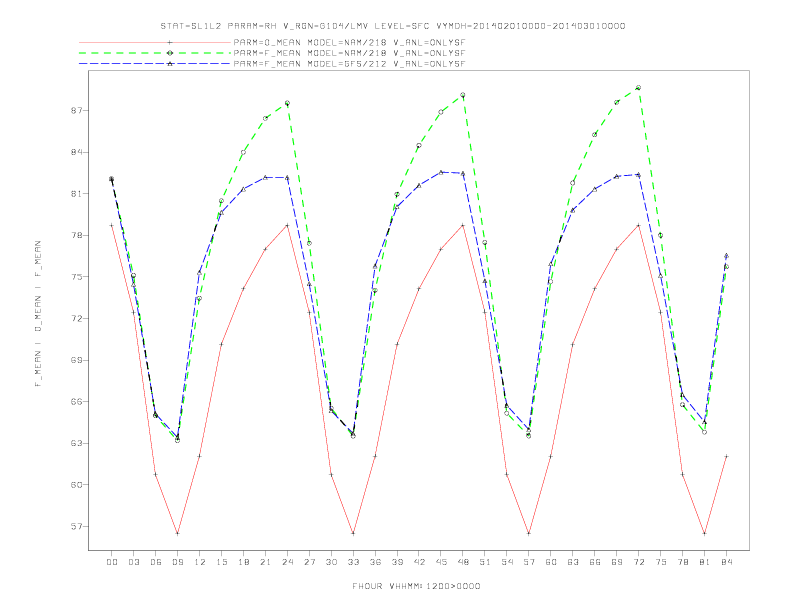The height and width of the screenshot is (612, 792).
Task: Click x-axis tick label 63
Action: (573, 562)
